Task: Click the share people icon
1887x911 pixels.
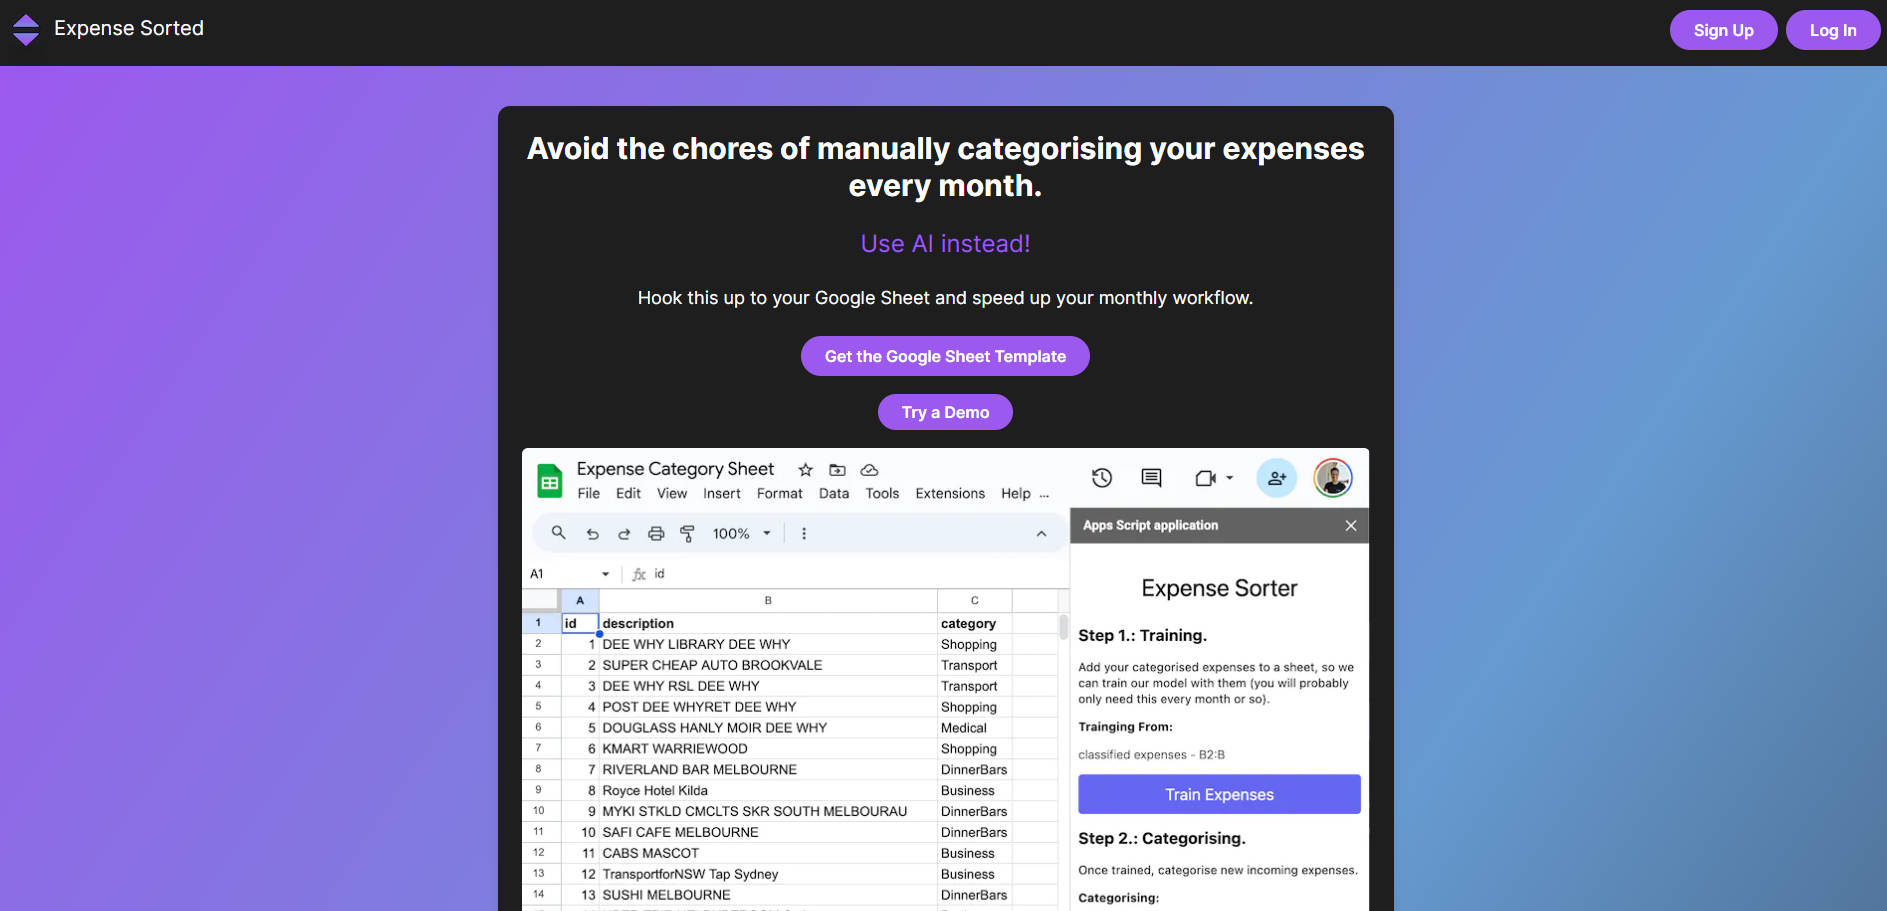Action: 1276,478
